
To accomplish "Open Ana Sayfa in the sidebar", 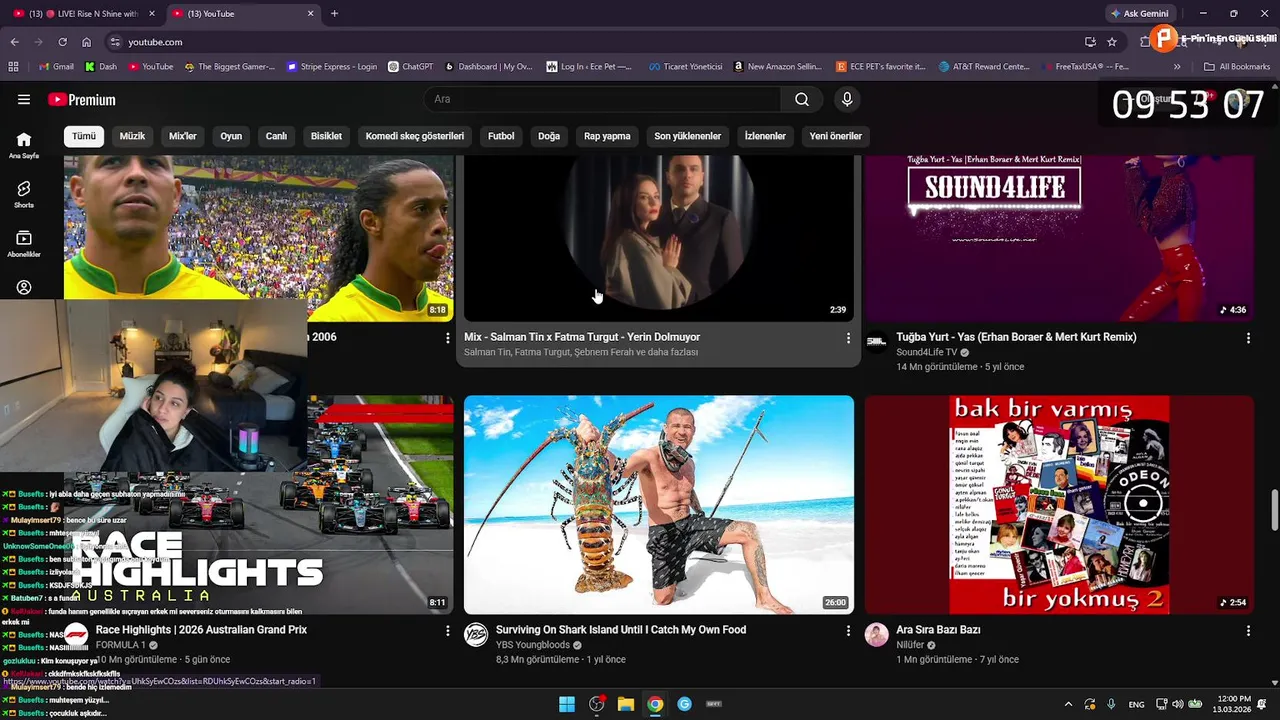I will [24, 145].
